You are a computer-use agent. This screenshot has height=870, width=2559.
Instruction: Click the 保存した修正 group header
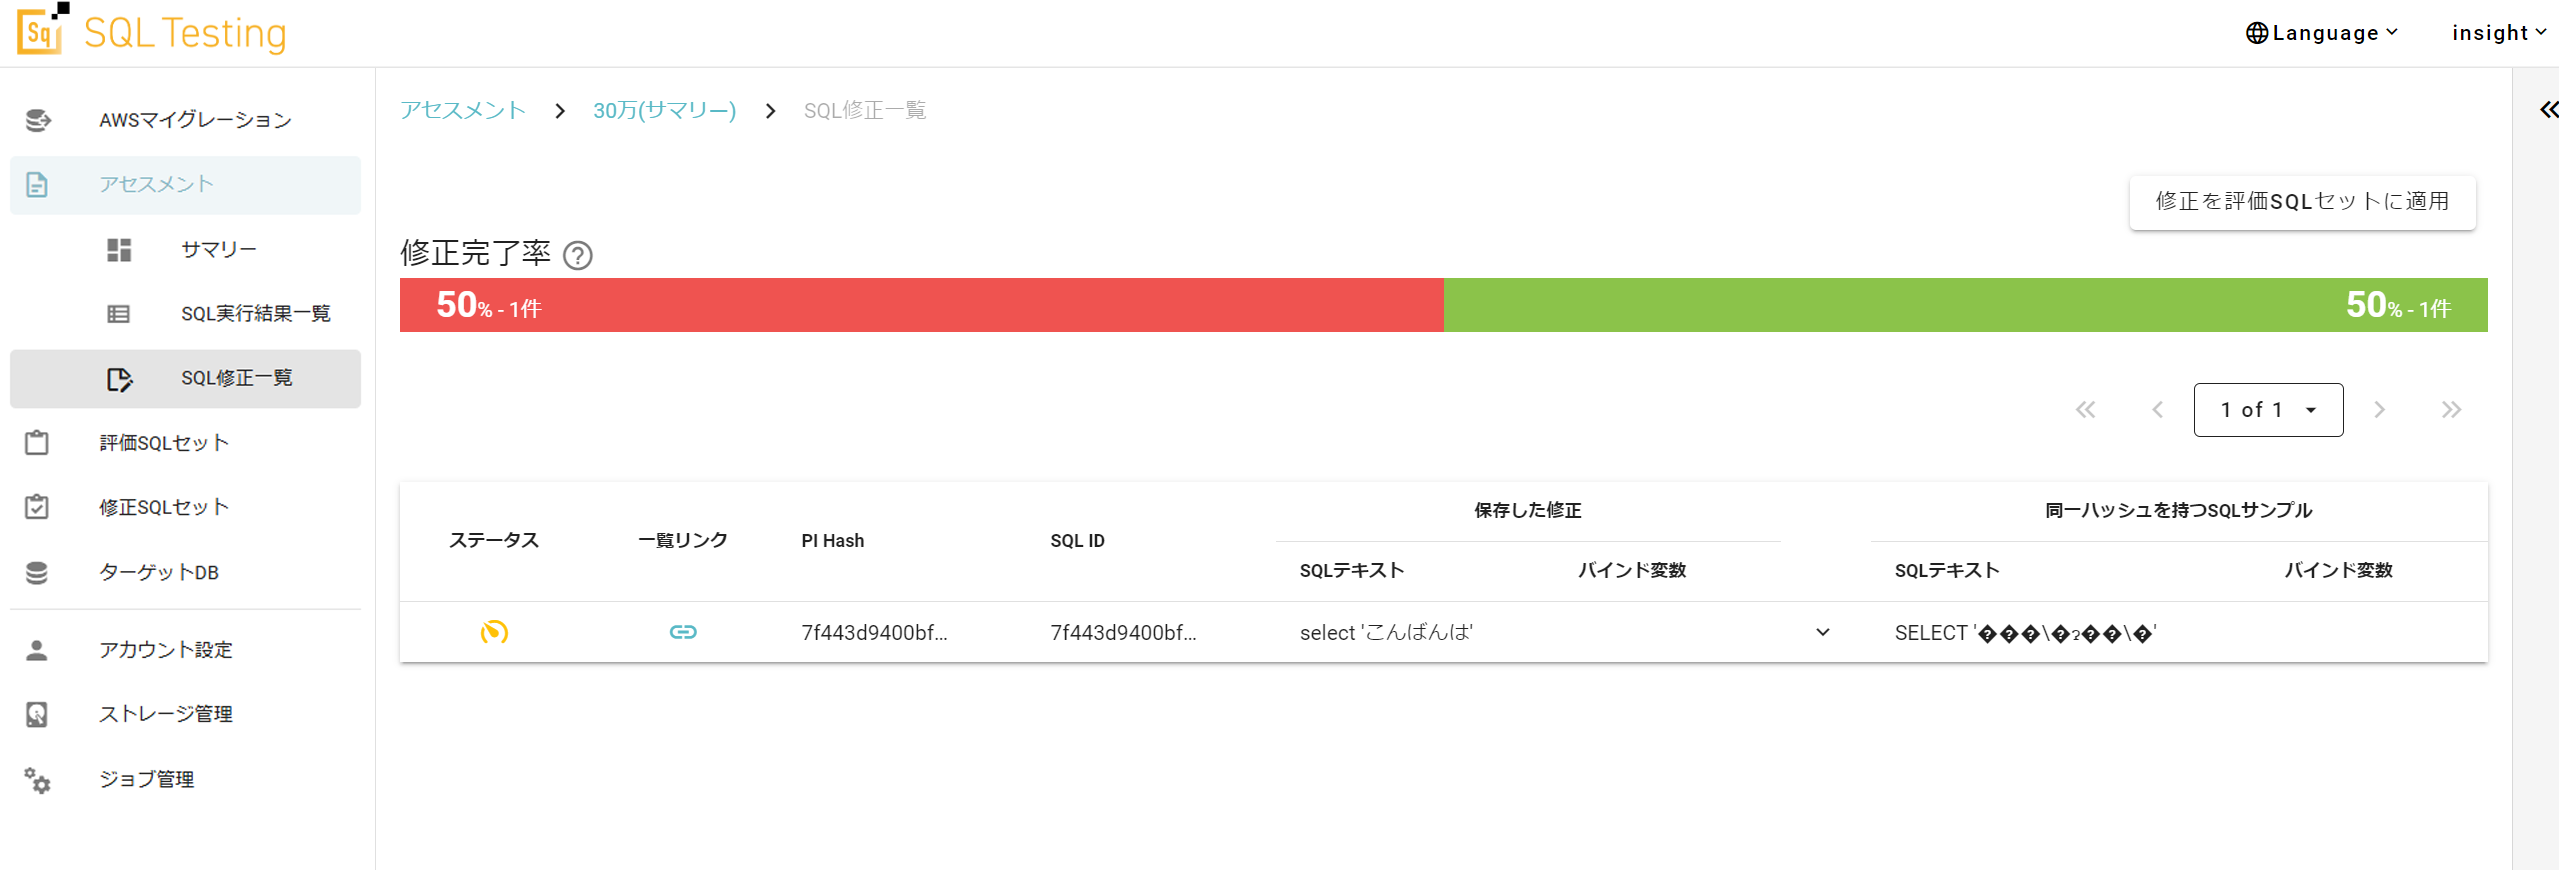[1528, 511]
